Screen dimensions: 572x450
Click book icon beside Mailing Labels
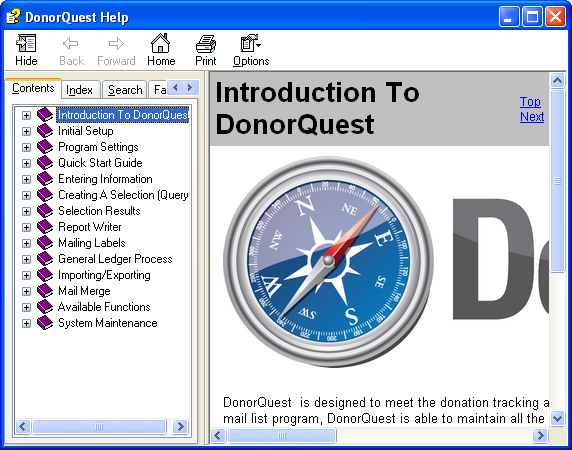[45, 243]
